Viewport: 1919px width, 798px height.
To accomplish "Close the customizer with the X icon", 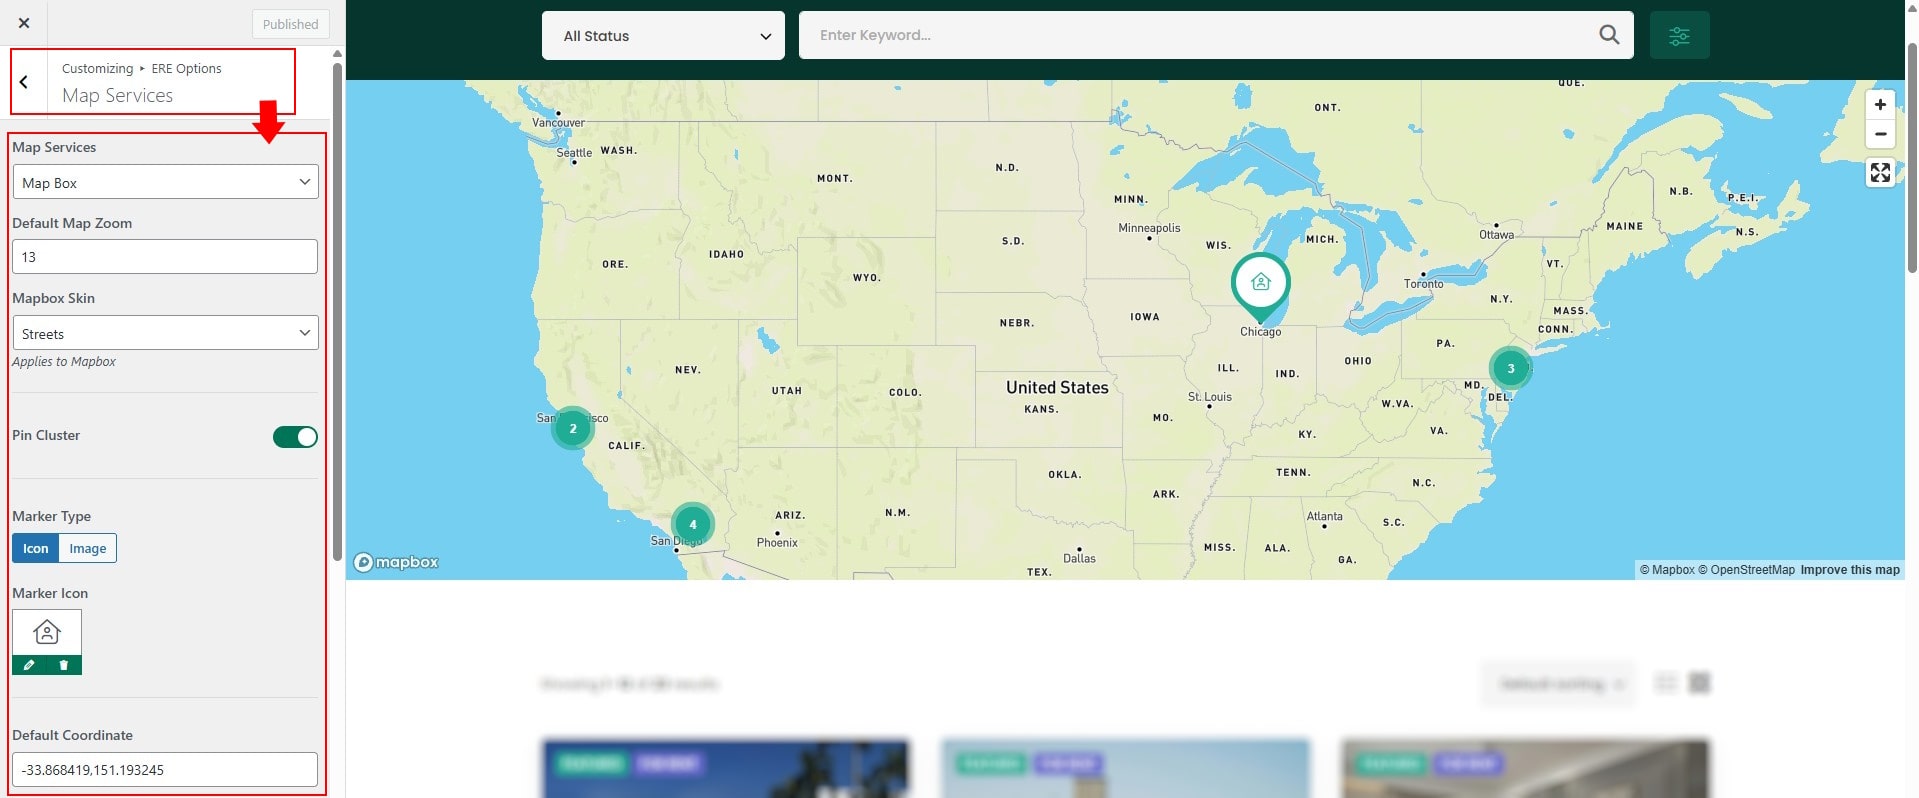I will [24, 23].
